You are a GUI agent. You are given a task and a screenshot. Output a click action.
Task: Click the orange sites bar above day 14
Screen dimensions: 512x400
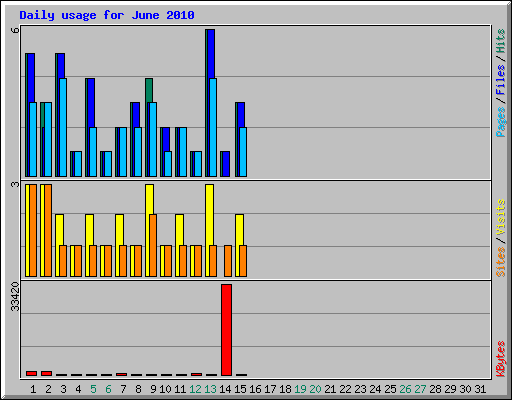pos(228,261)
